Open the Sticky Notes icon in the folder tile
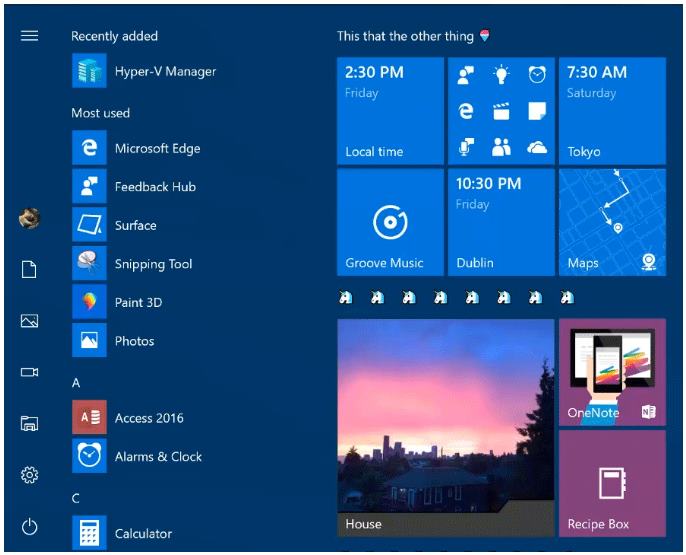This screenshot has width=686, height=555. pos(537,111)
